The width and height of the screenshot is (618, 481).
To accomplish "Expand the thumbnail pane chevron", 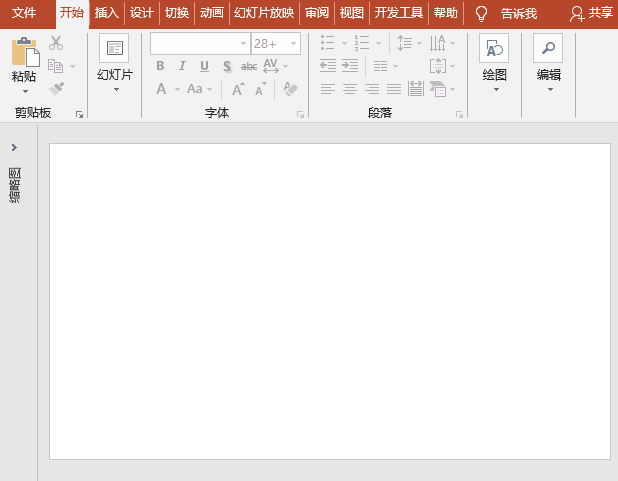I will click(15, 147).
